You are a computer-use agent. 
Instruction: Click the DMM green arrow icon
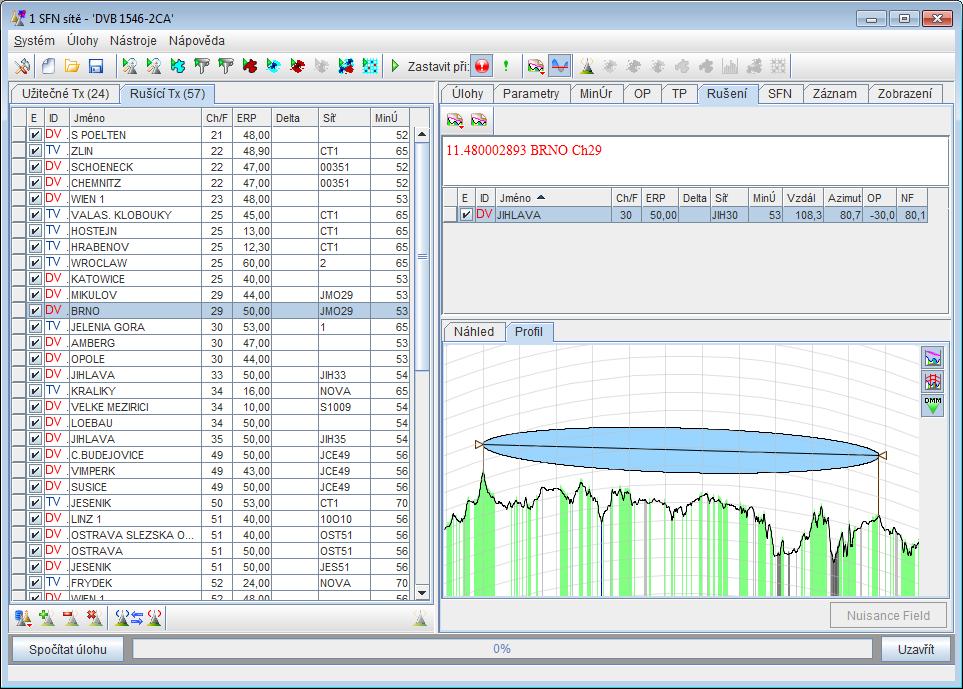click(x=932, y=405)
